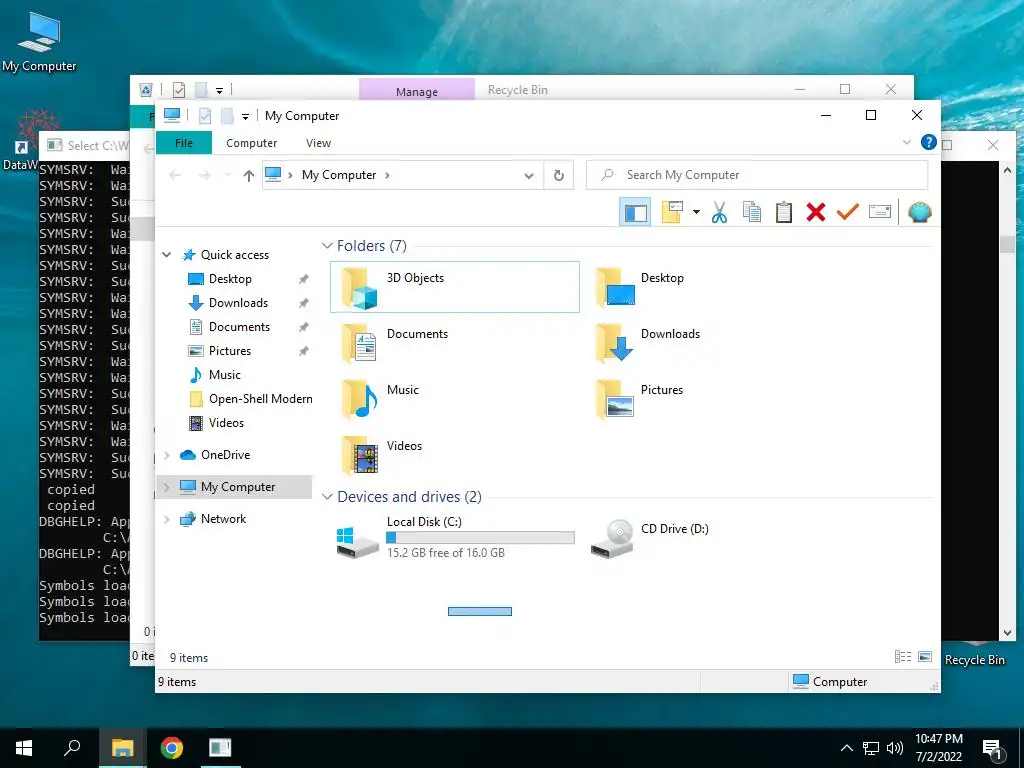The width and height of the screenshot is (1024, 768).
Task: Expand the My Computer tree node
Action: [x=167, y=487]
